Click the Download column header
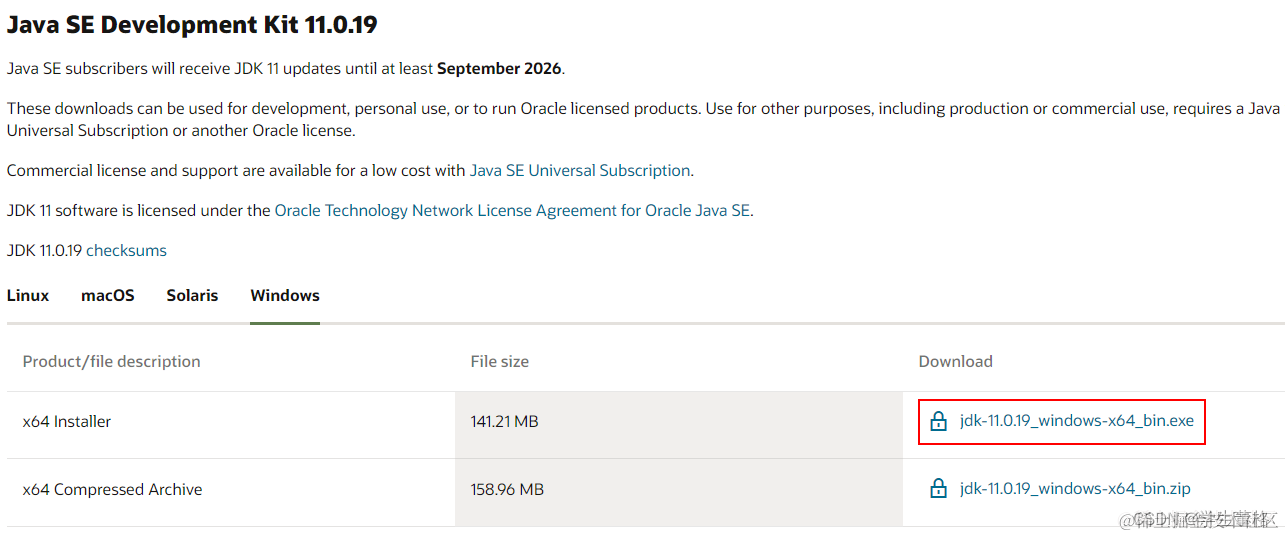The image size is (1285, 537). 955,361
